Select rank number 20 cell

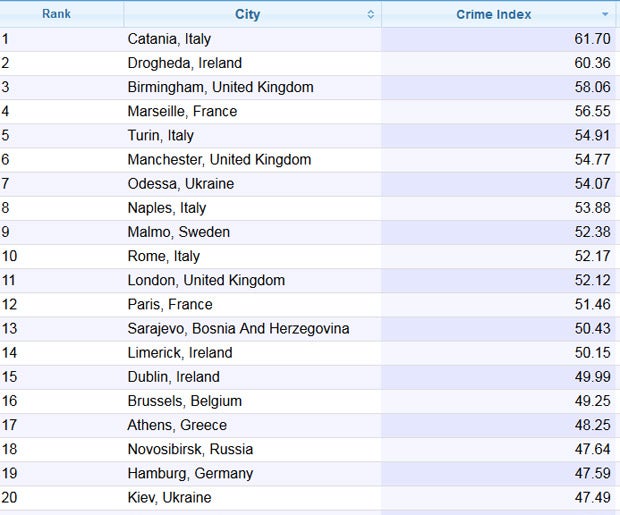10,497
